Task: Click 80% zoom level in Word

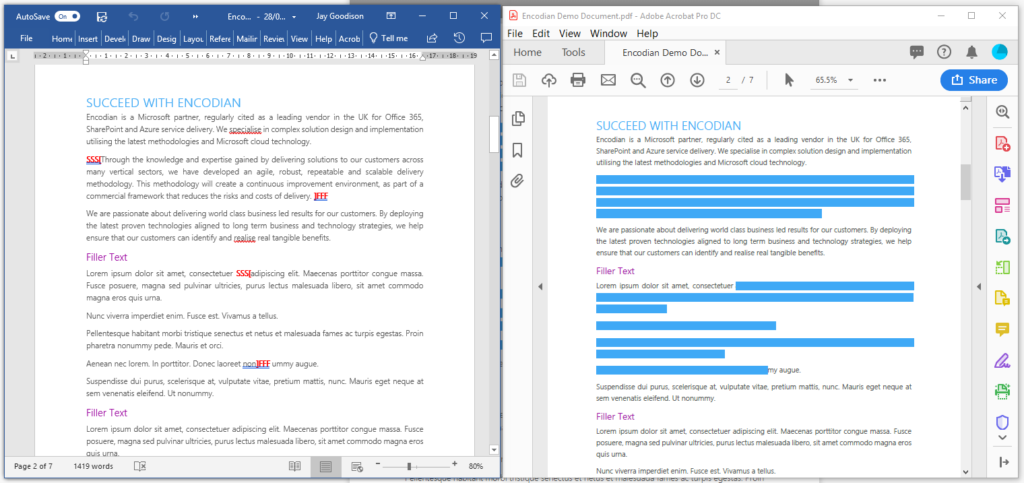Action: [475, 466]
